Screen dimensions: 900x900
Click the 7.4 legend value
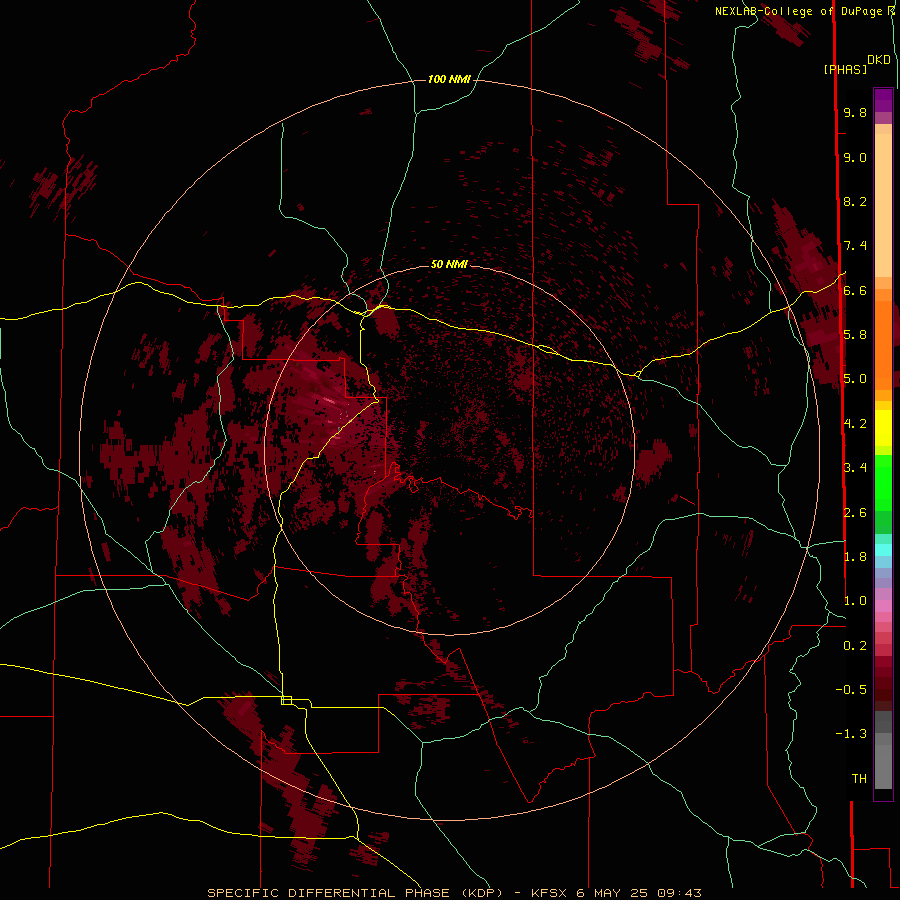click(855, 246)
